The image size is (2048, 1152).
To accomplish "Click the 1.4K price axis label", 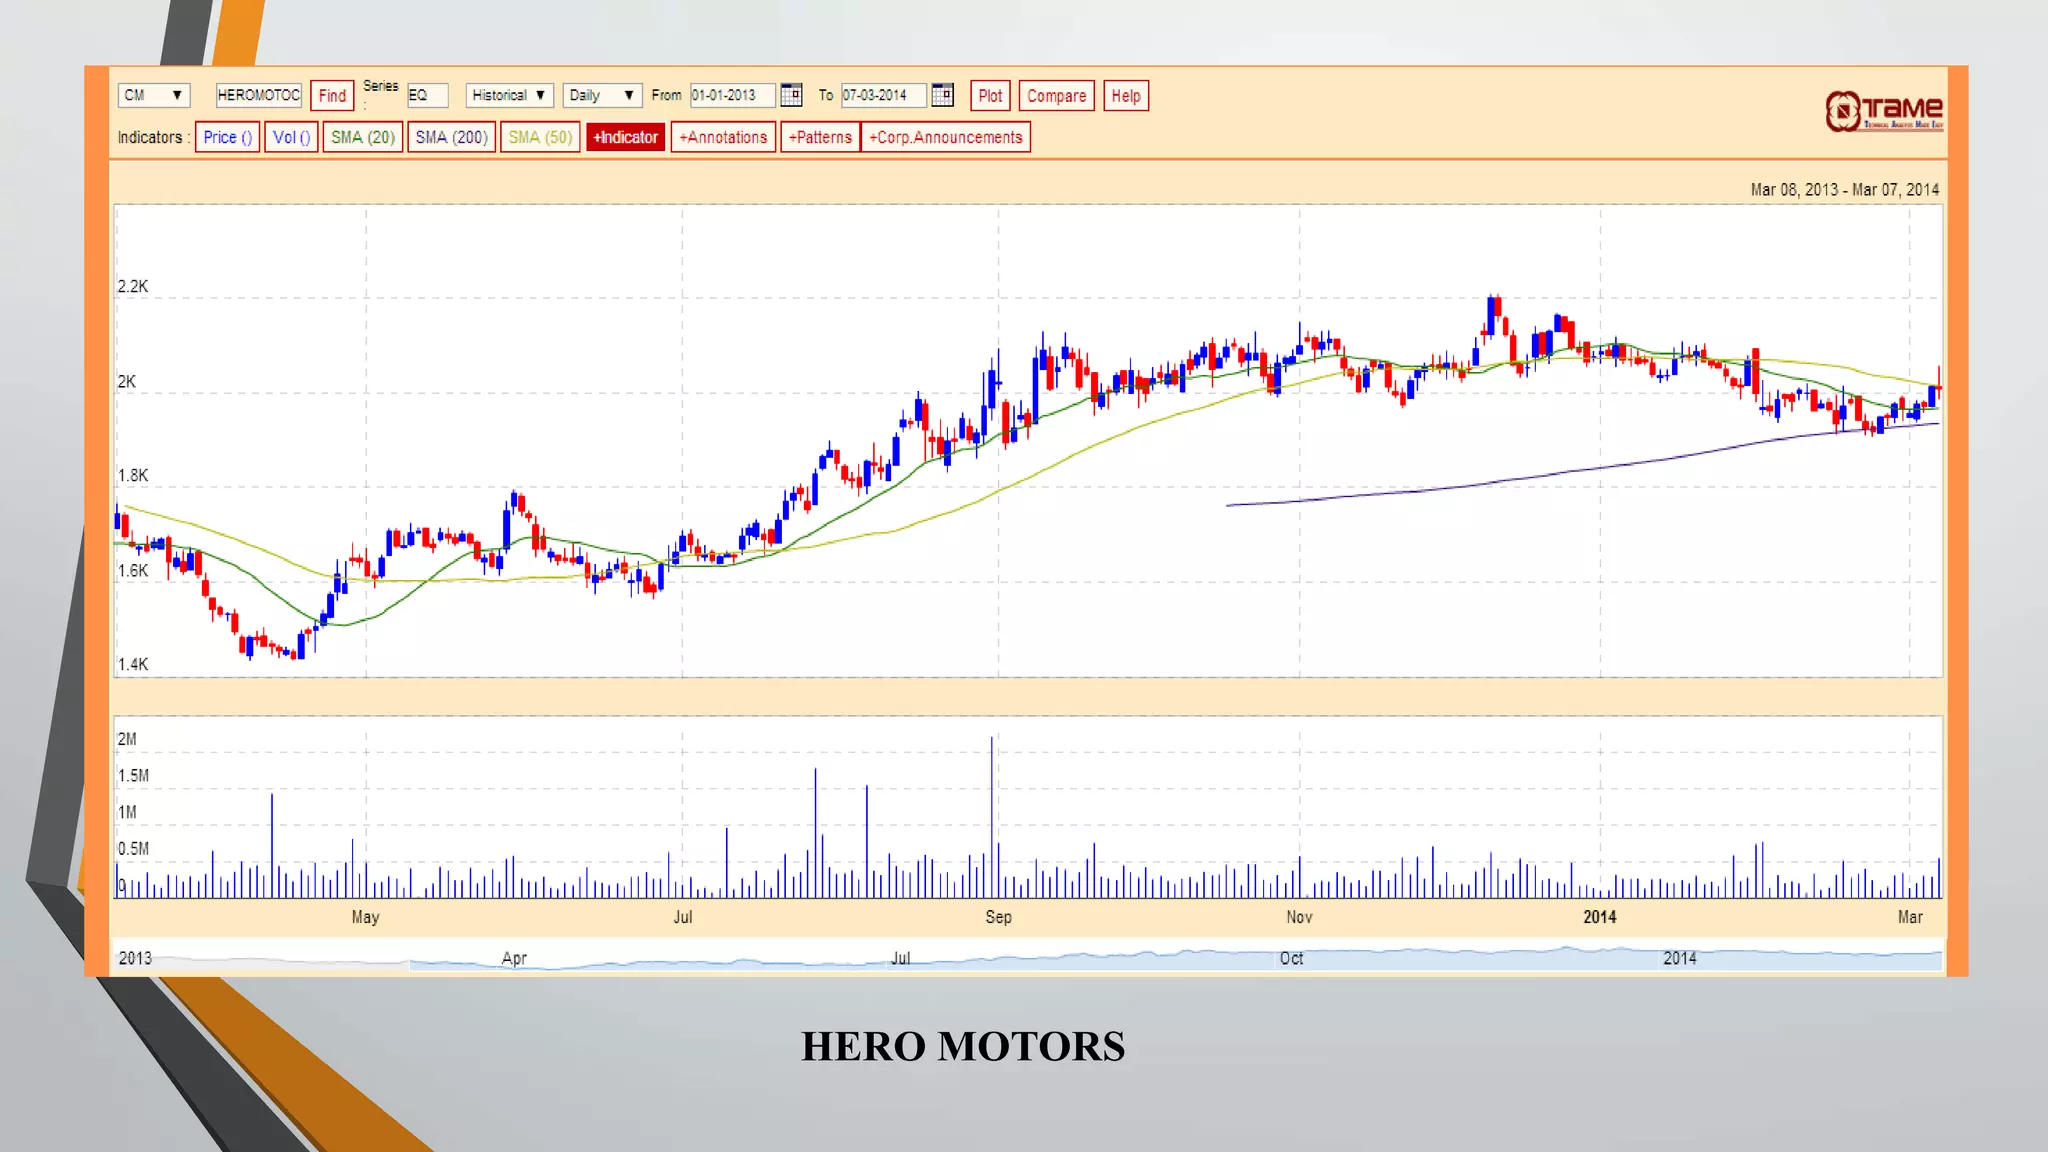I will tap(133, 664).
